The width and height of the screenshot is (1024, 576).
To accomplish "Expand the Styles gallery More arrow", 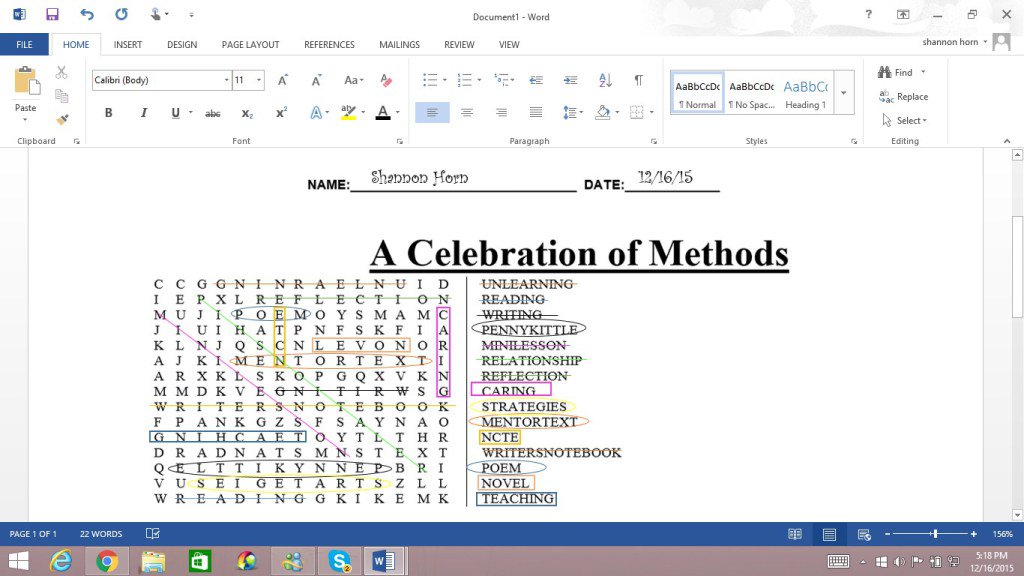I will click(x=844, y=92).
